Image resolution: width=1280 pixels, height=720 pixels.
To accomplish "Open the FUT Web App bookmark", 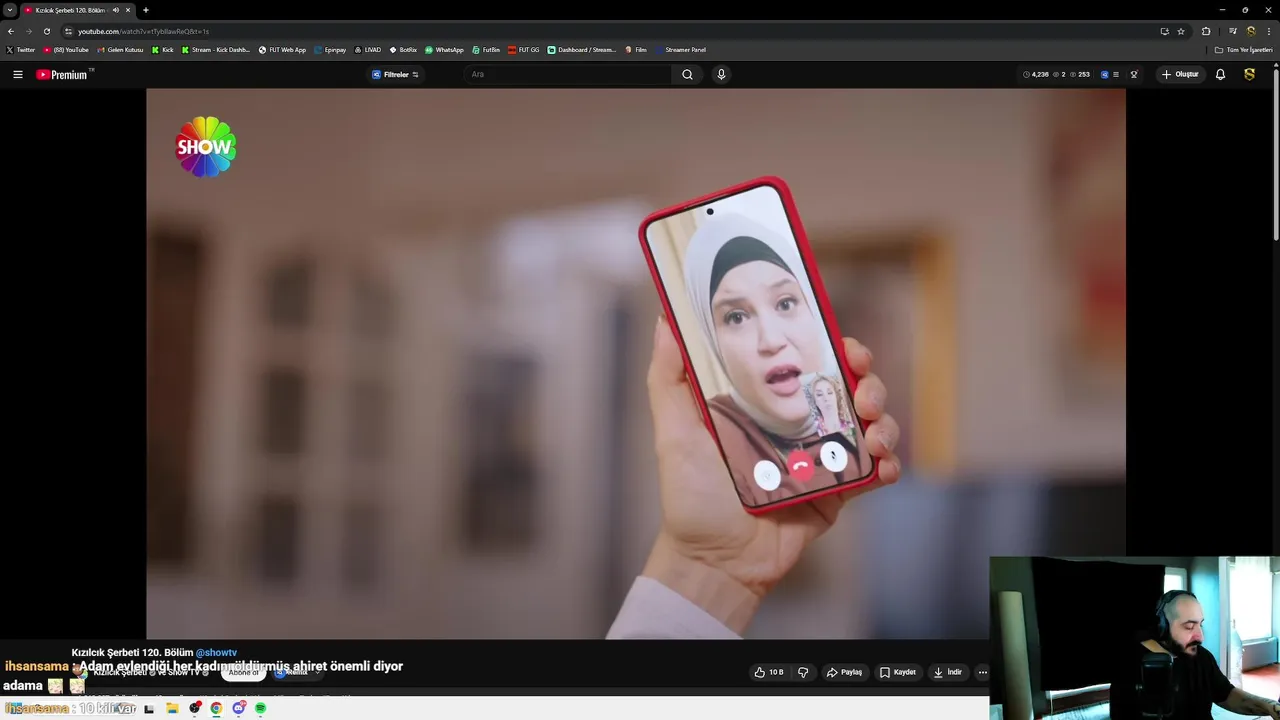I will [x=282, y=50].
